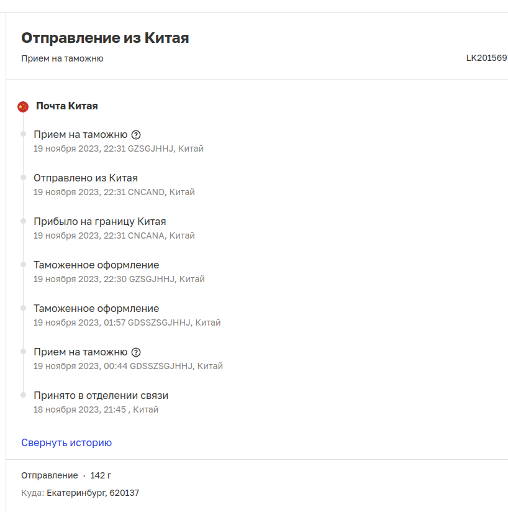
Task: Click the Прибыло на границу Китая event
Action: tap(100, 222)
